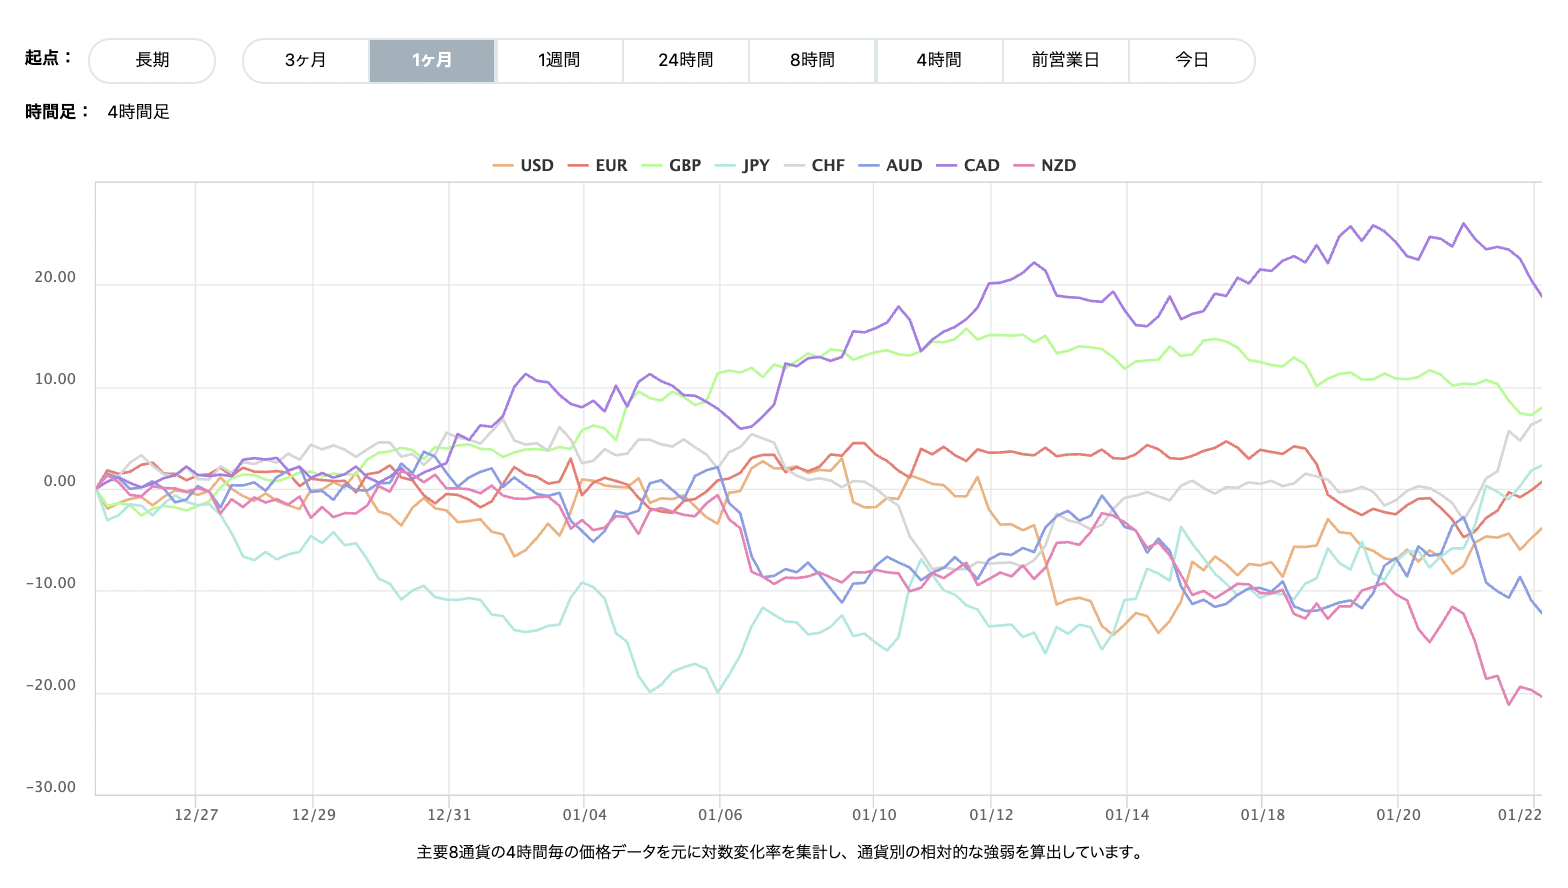Click the 時間足 label

coord(57,112)
